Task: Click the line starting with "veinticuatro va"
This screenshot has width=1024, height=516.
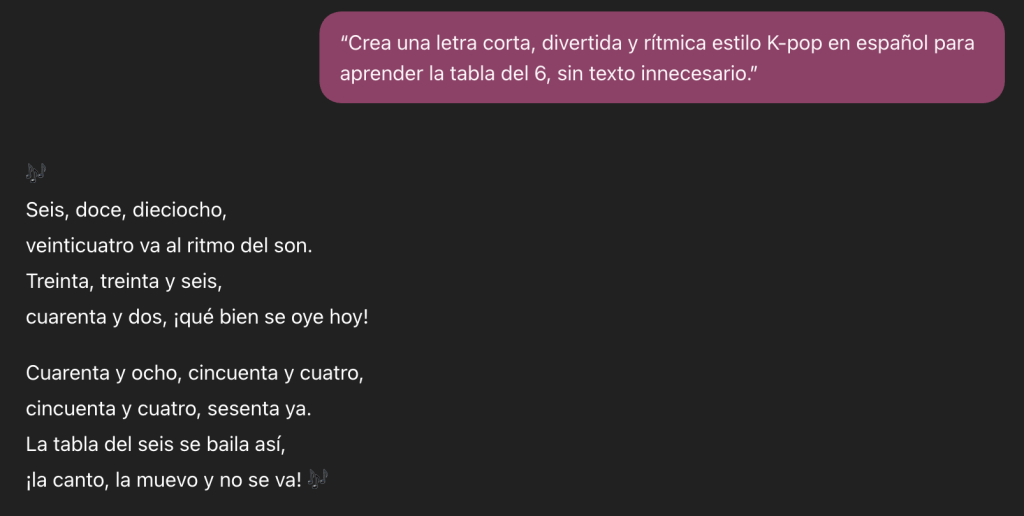Action: pyautogui.click(x=169, y=244)
